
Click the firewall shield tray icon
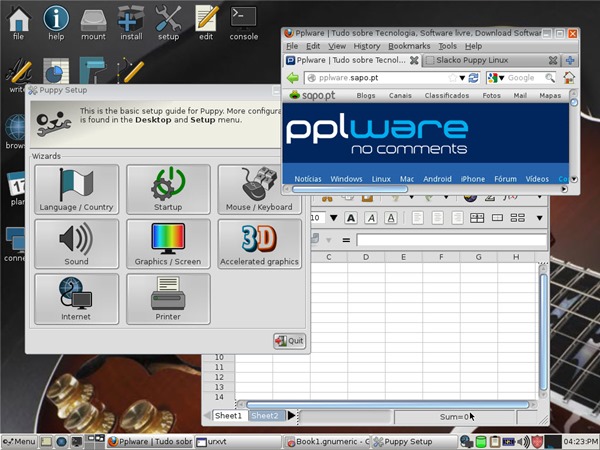pyautogui.click(x=537, y=442)
